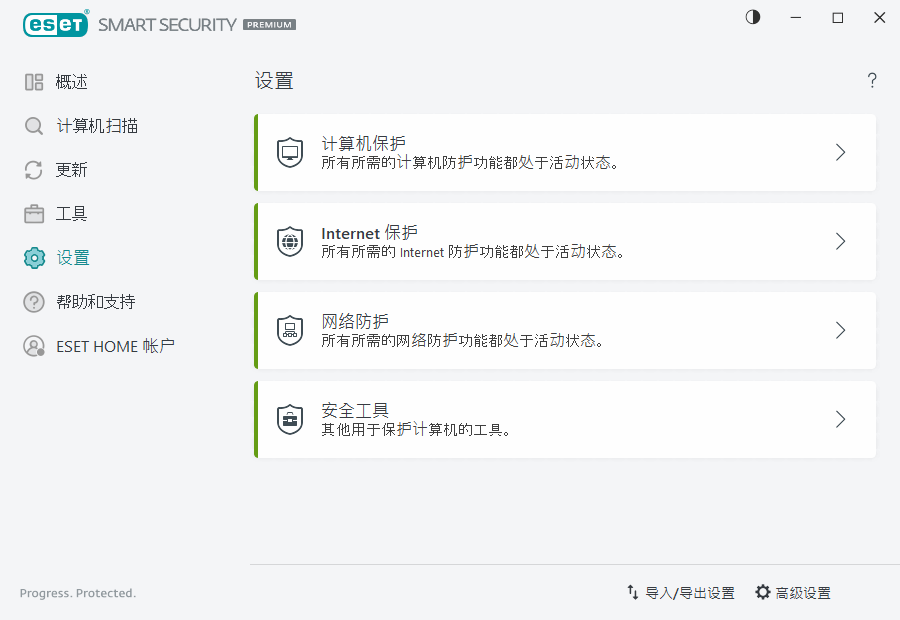The height and width of the screenshot is (620, 900).
Task: Click the 帮助和支持 question mark icon
Action: pos(33,301)
